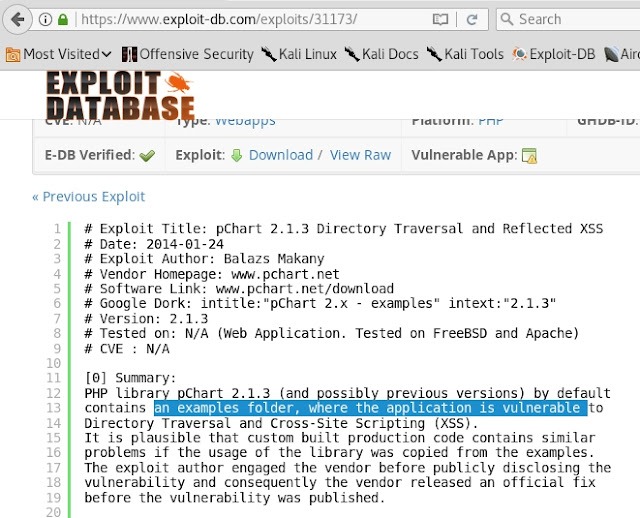Click the Exploit Database logo
This screenshot has width=640, height=518.
coord(120,96)
